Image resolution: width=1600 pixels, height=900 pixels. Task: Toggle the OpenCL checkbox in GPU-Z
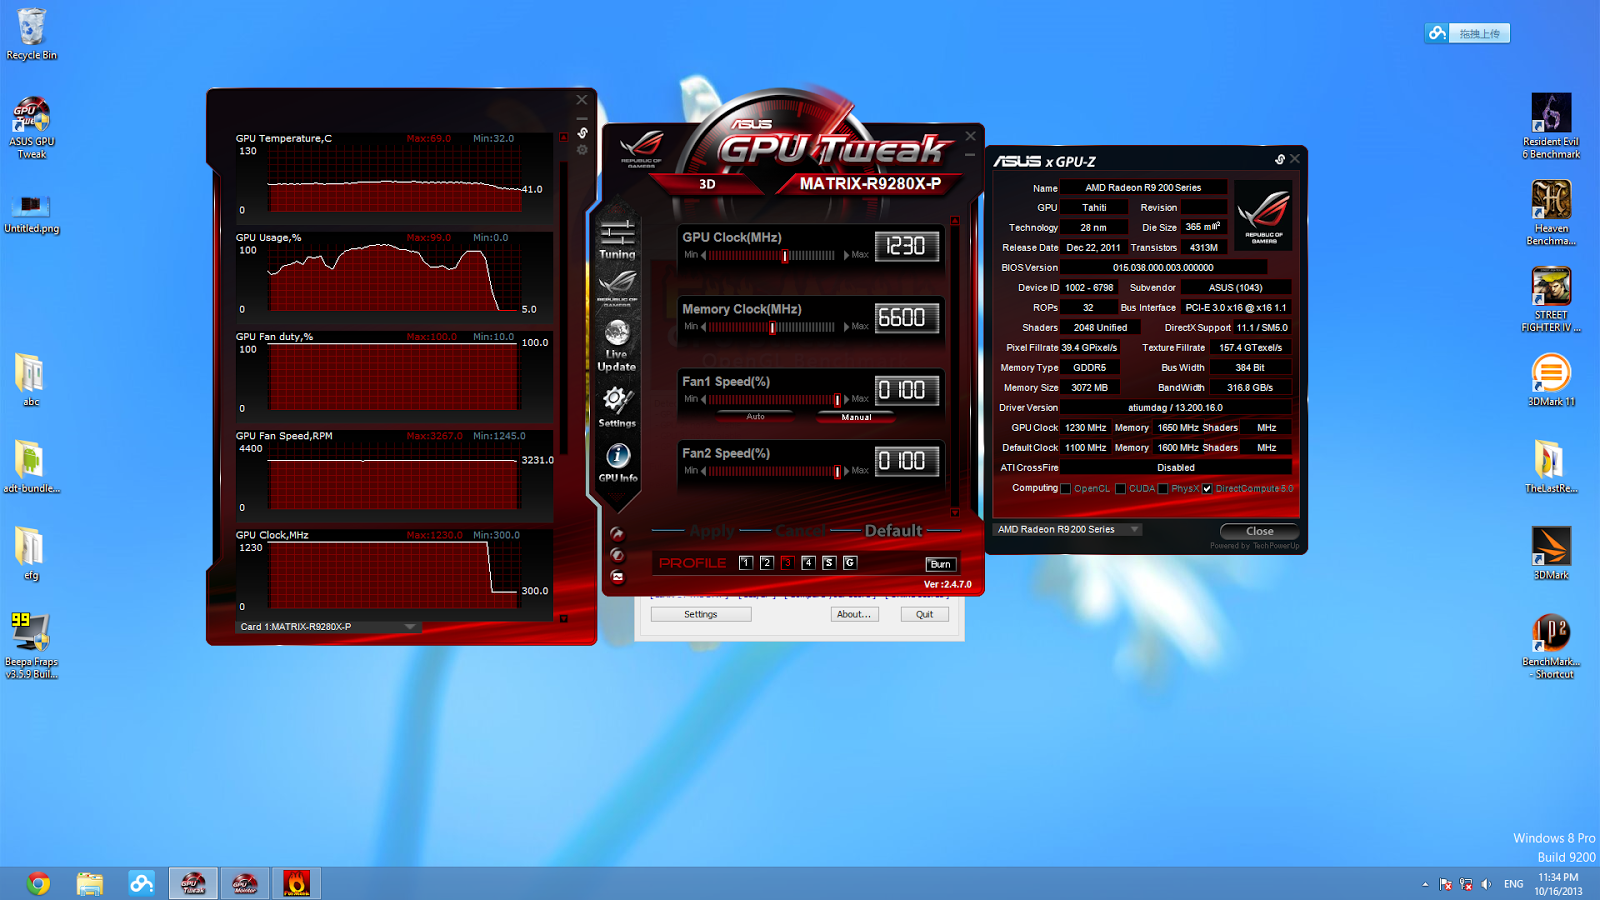(x=1066, y=489)
